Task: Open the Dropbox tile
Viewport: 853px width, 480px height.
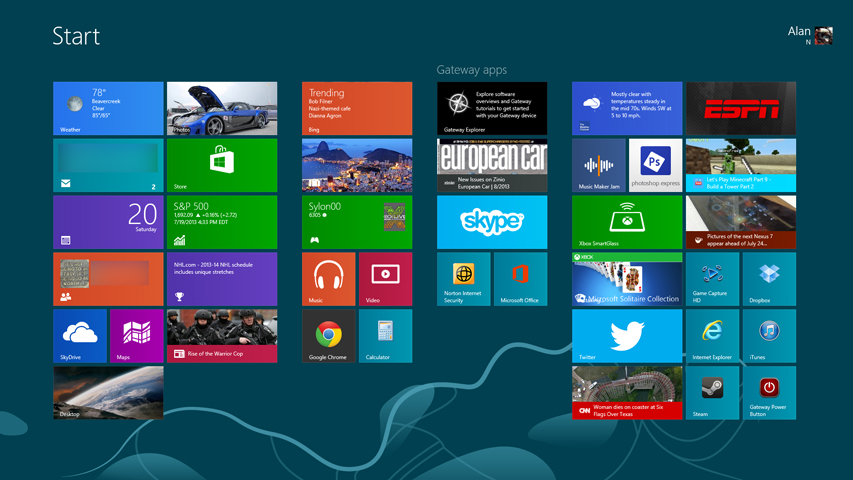Action: [769, 279]
